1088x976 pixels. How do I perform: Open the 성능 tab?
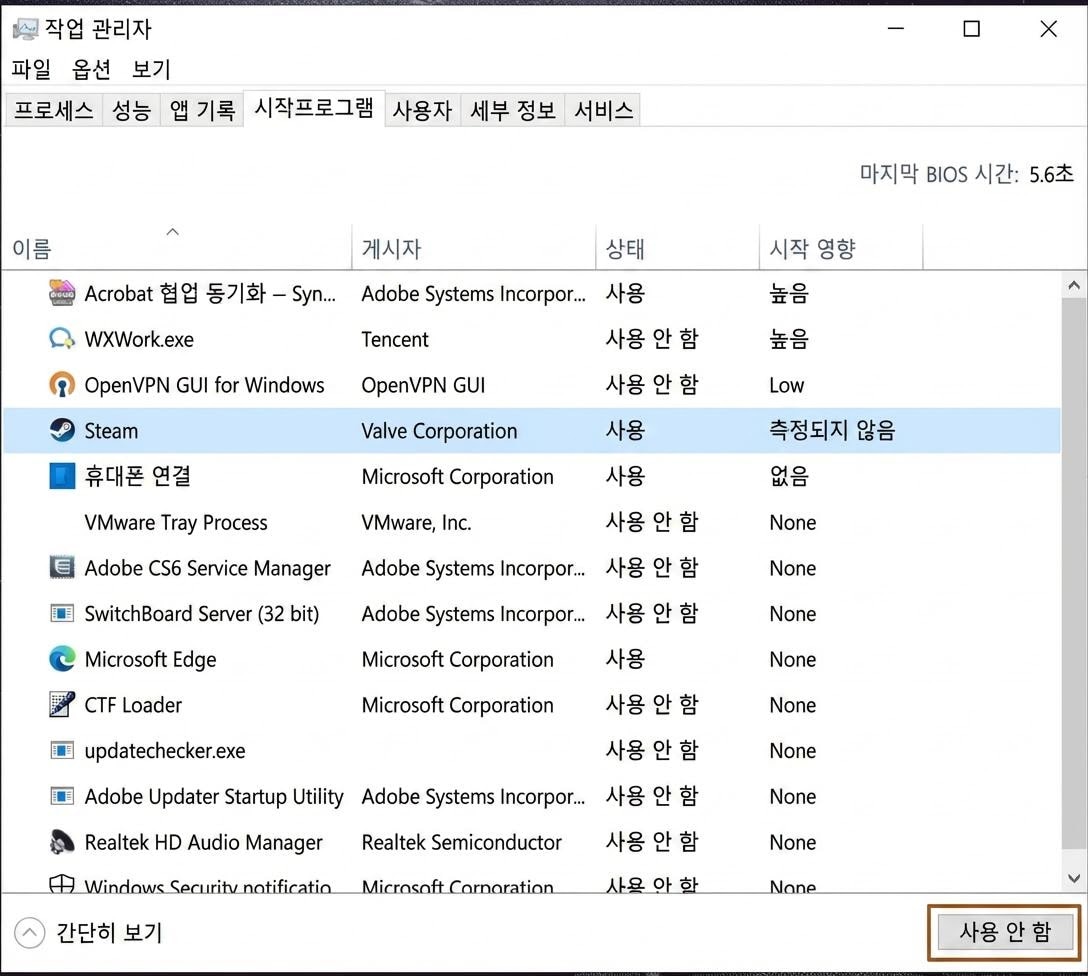point(130,111)
